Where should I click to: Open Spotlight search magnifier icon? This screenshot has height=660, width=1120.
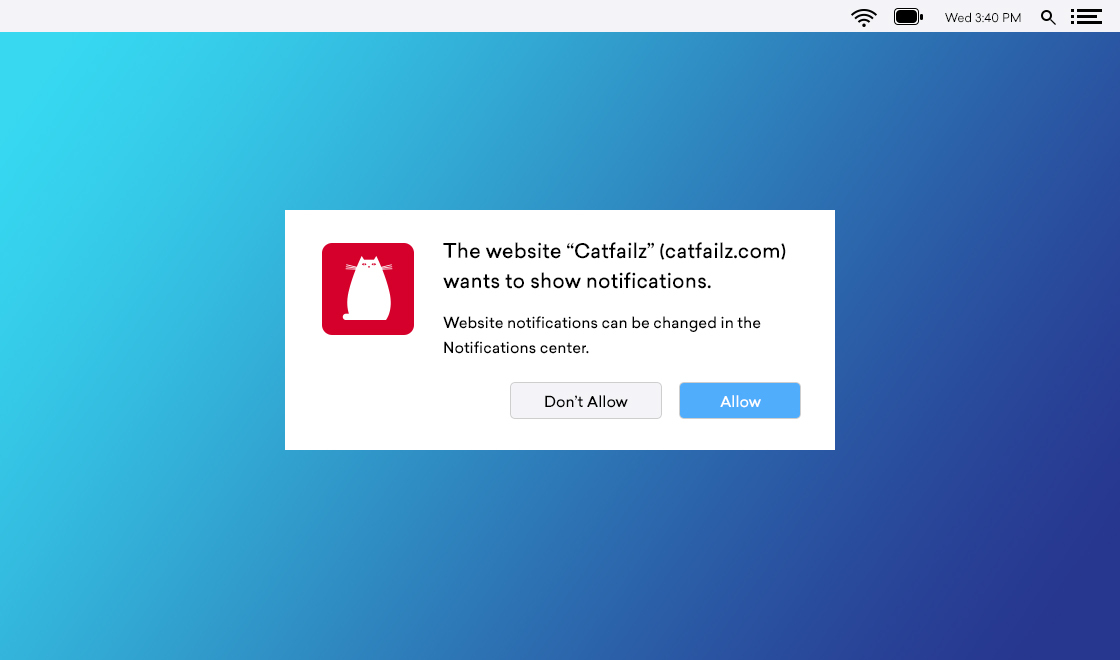[1048, 17]
